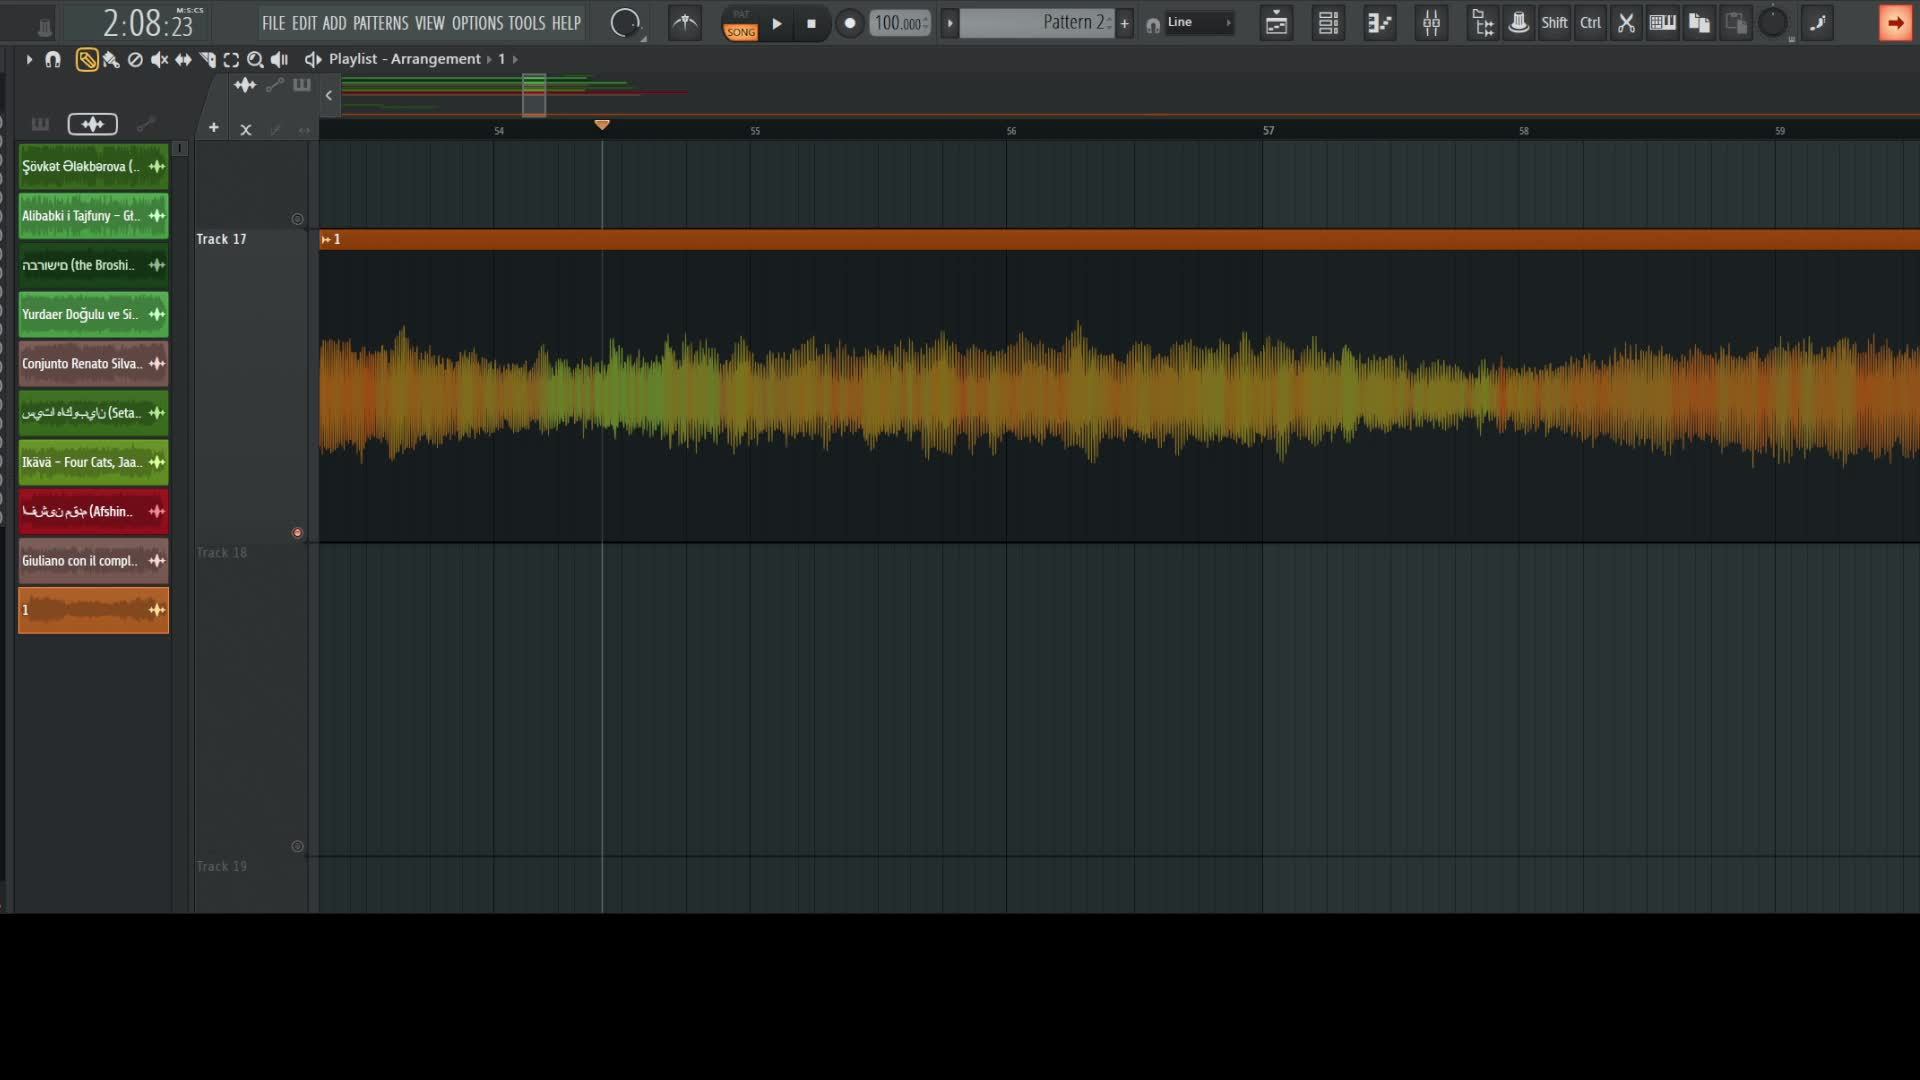Choose the Select marquee tool
This screenshot has width=1920, height=1080.
pyautogui.click(x=231, y=60)
